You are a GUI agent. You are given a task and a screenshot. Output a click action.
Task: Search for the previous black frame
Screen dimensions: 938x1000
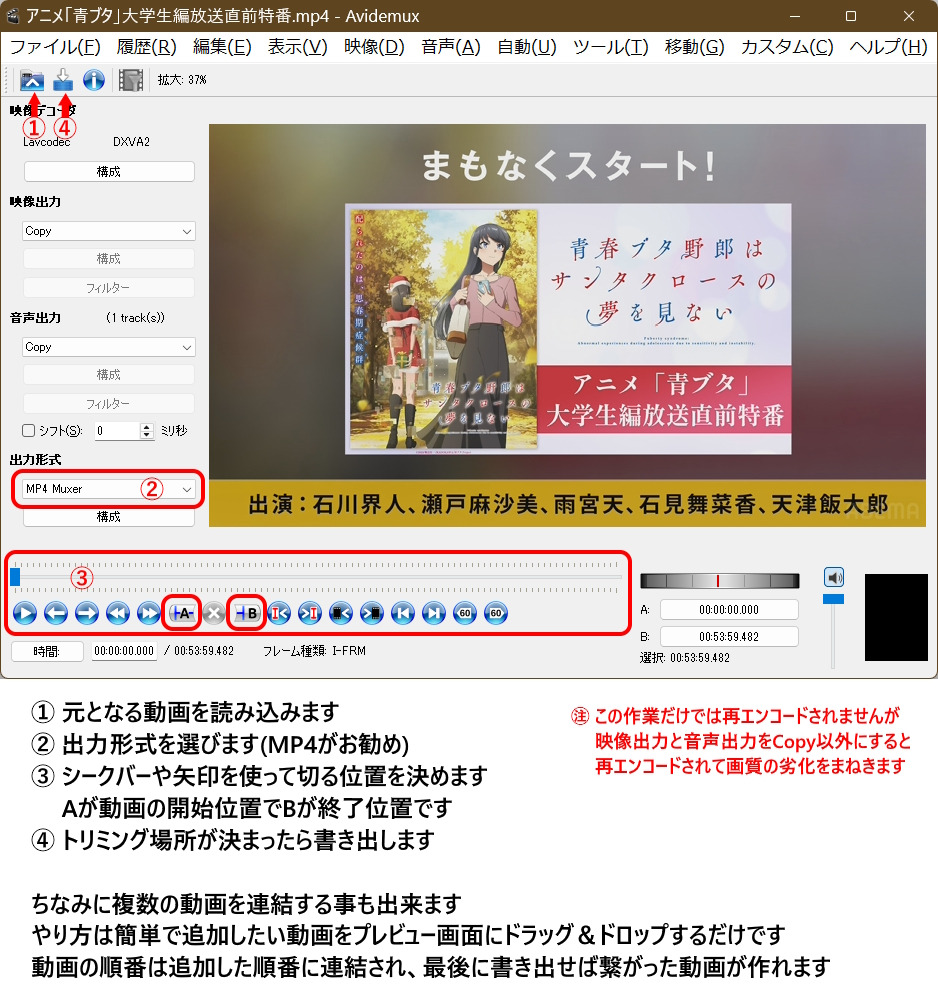point(341,614)
